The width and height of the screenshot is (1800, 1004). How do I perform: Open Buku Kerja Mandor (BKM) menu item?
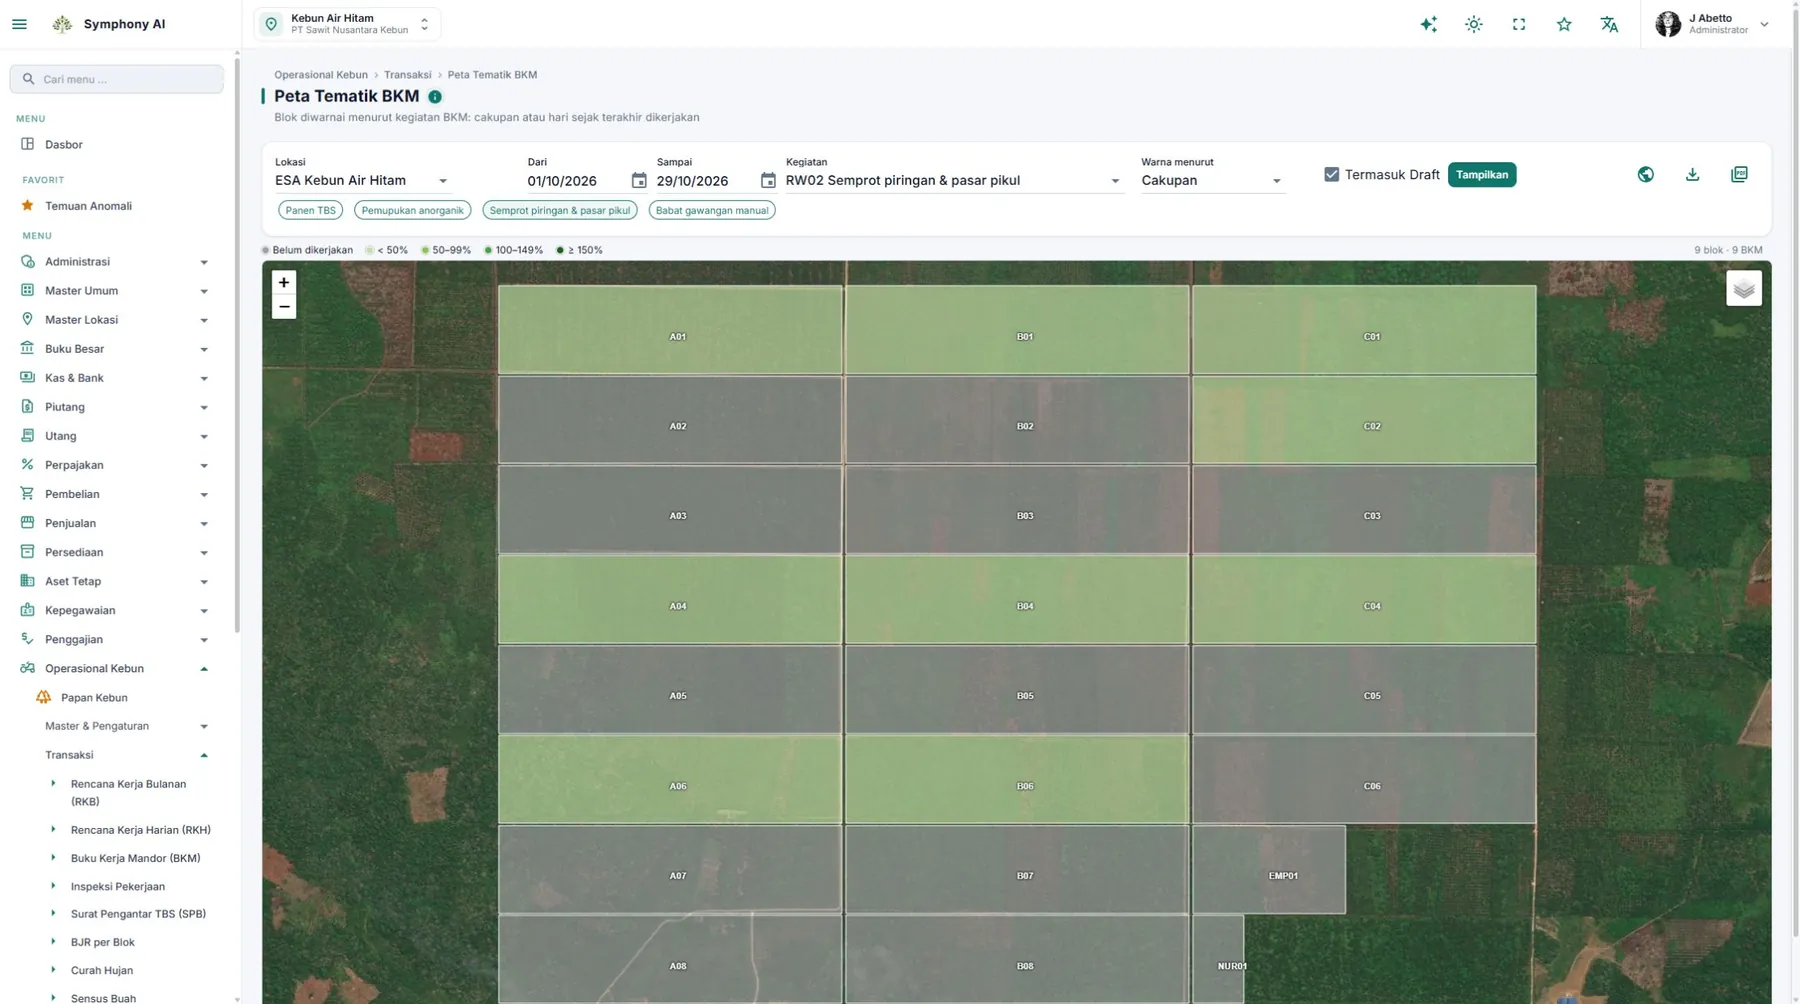[135, 858]
